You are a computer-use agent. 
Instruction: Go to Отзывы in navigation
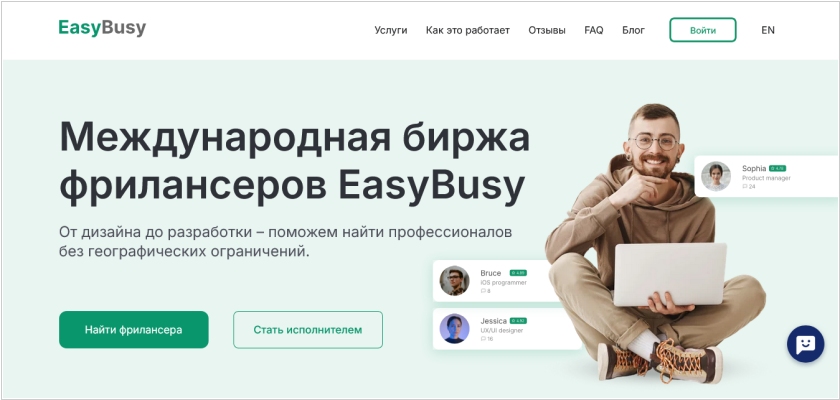(x=547, y=31)
